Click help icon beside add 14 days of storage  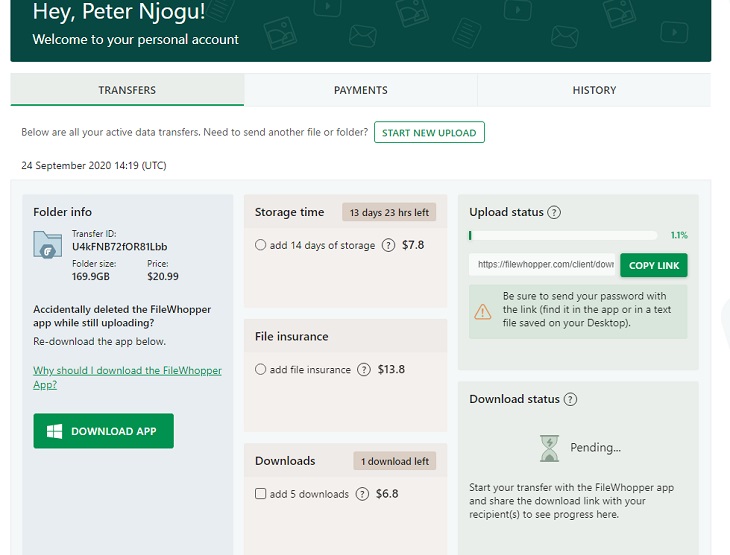click(388, 245)
